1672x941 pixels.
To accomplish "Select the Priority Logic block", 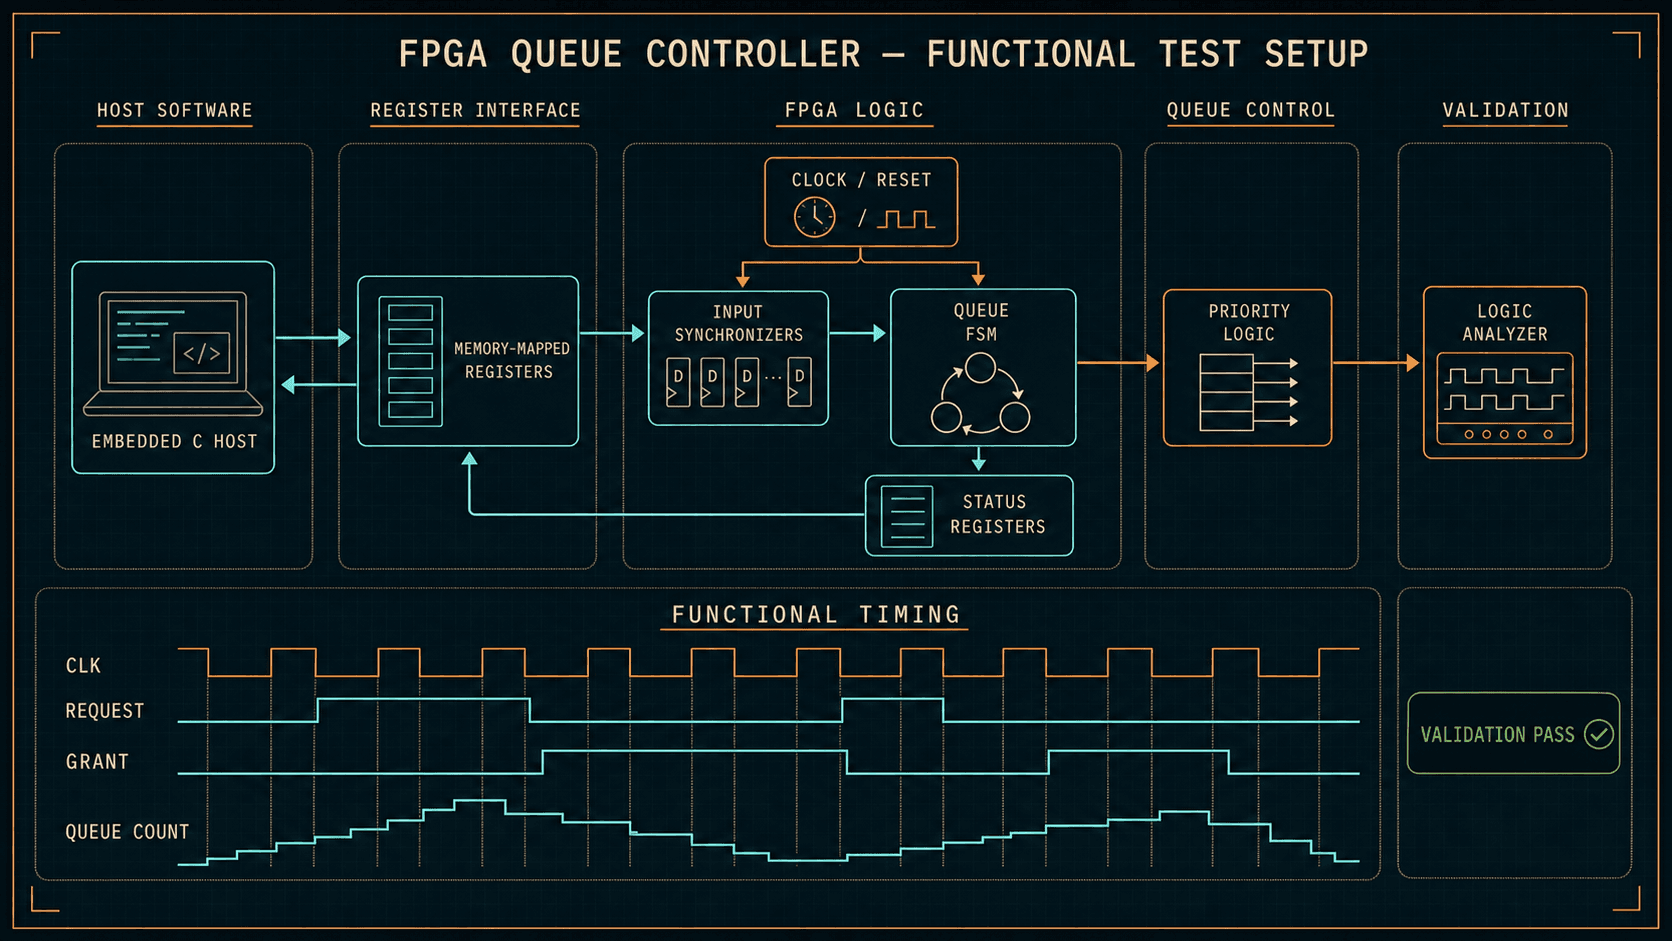I will pyautogui.click(x=1248, y=367).
